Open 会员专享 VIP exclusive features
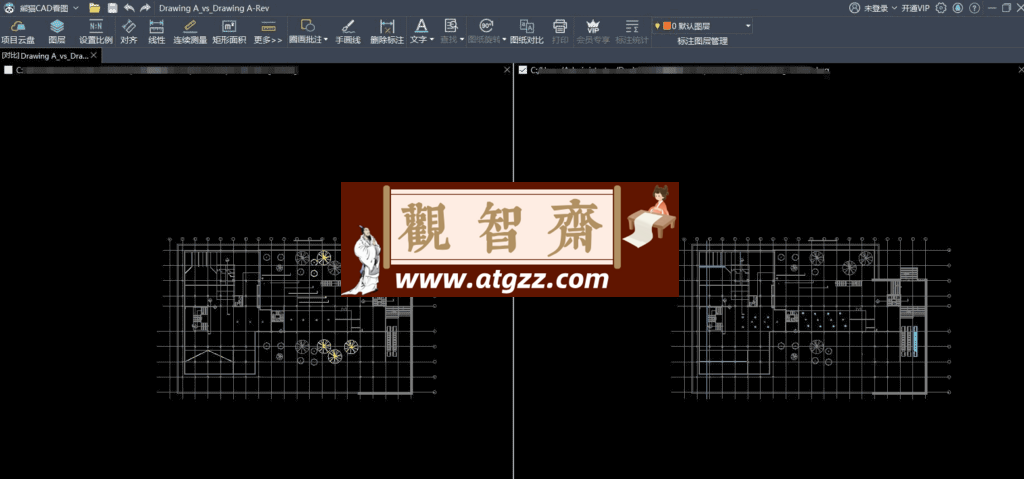Viewport: 1024px width, 479px height. click(593, 31)
